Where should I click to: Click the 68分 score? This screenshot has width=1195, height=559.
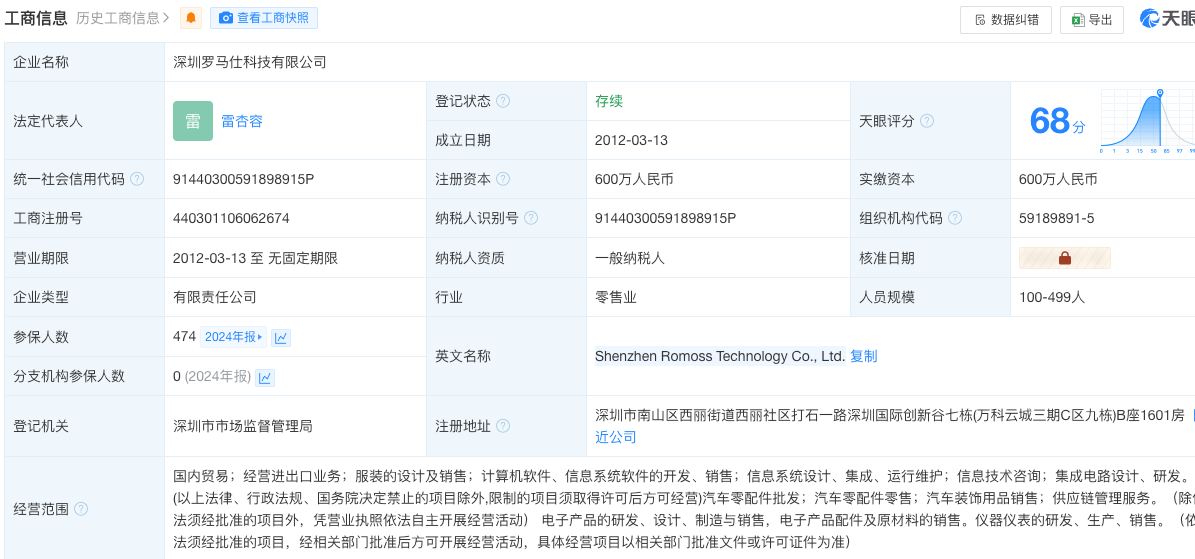pos(1057,121)
